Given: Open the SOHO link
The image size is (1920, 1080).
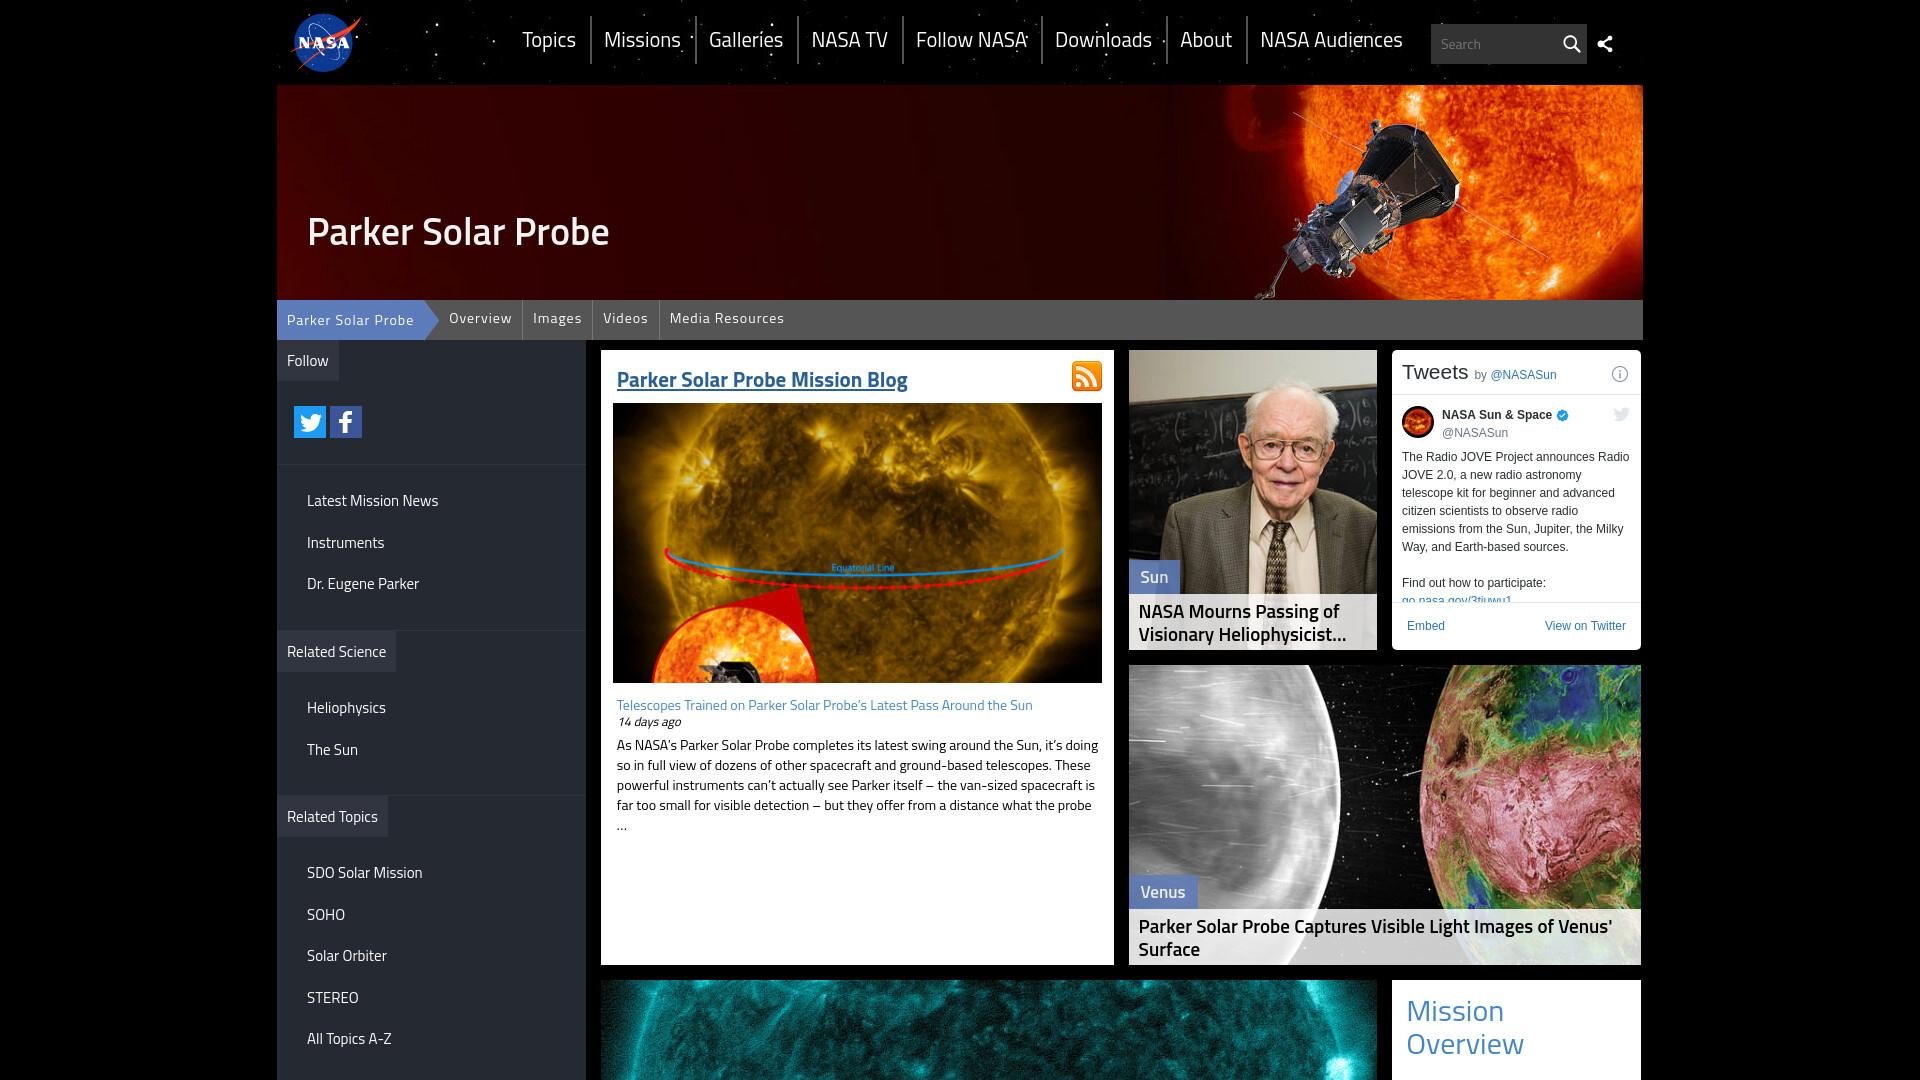Looking at the screenshot, I should pyautogui.click(x=326, y=915).
